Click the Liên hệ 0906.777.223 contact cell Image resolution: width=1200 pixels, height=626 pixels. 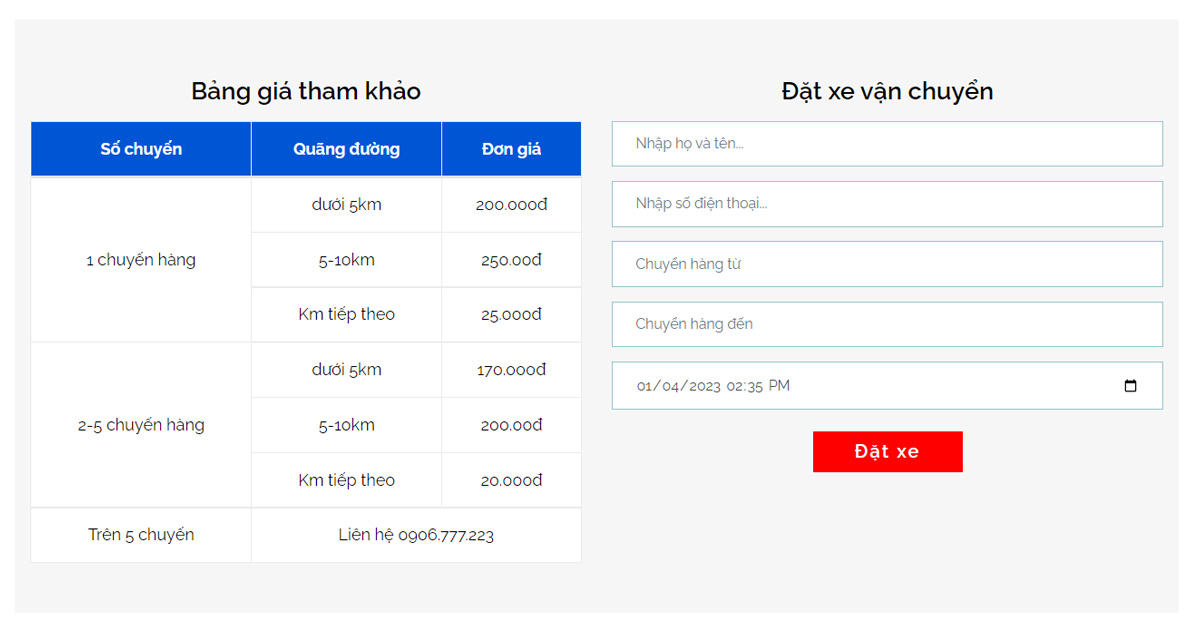click(416, 535)
